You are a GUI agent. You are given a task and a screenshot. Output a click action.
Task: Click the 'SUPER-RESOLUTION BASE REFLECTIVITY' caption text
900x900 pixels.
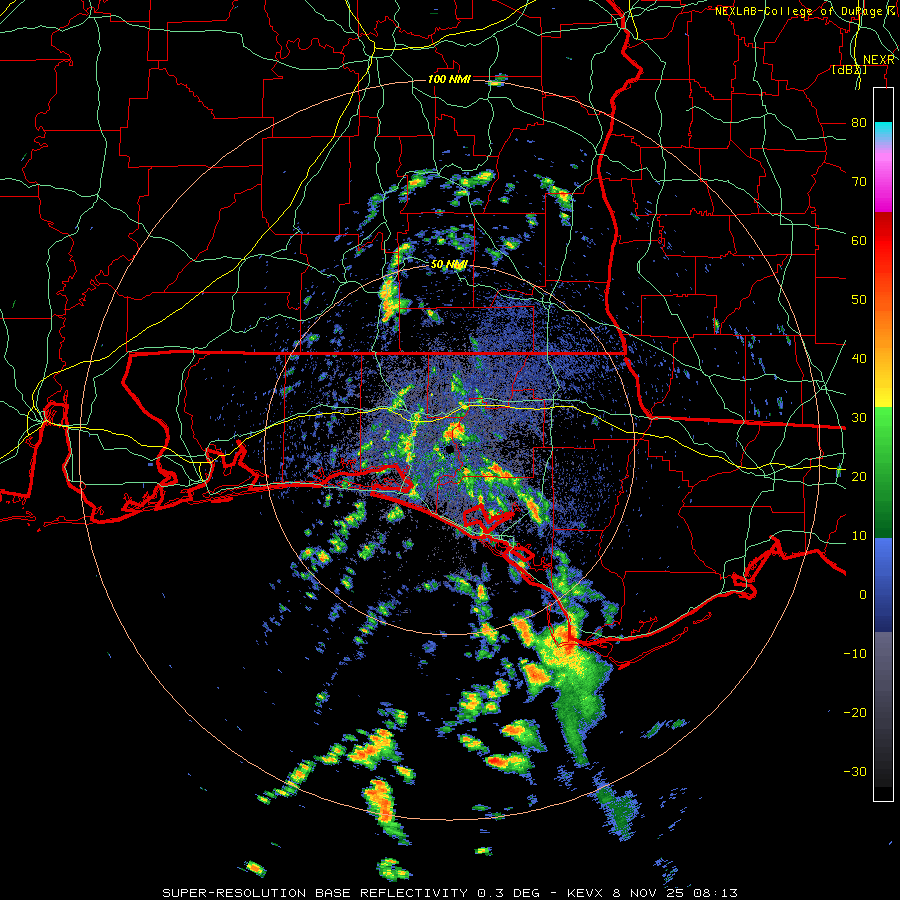coord(315,893)
